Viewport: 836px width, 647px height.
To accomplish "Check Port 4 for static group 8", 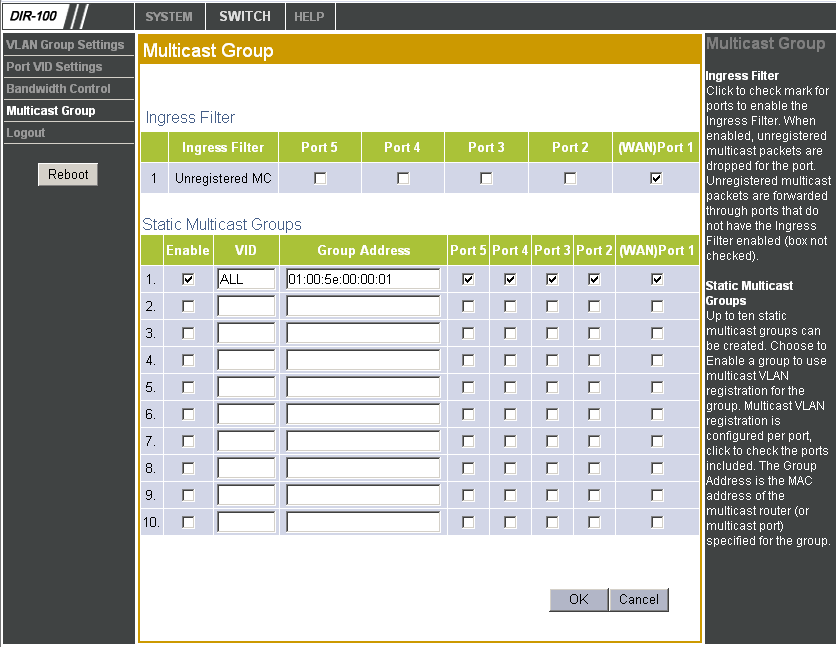I will pyautogui.click(x=510, y=468).
